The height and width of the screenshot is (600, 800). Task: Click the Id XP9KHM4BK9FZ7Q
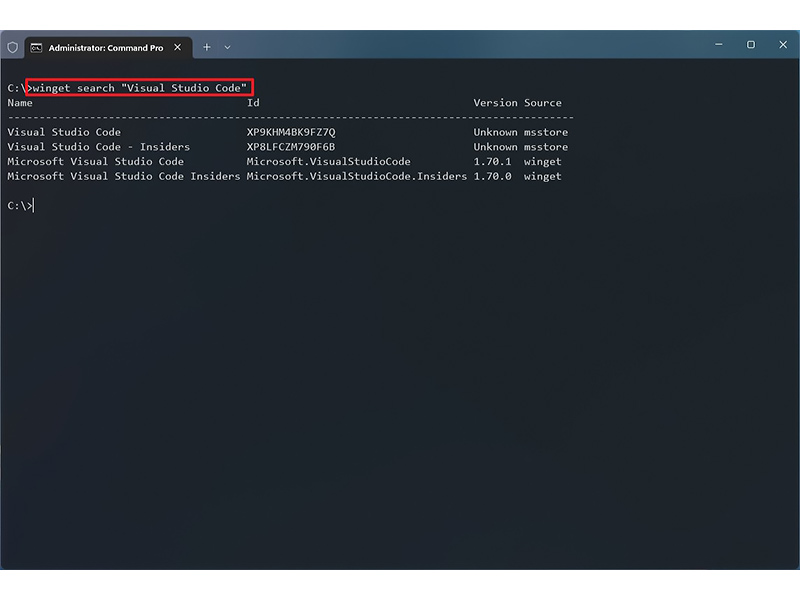(291, 132)
